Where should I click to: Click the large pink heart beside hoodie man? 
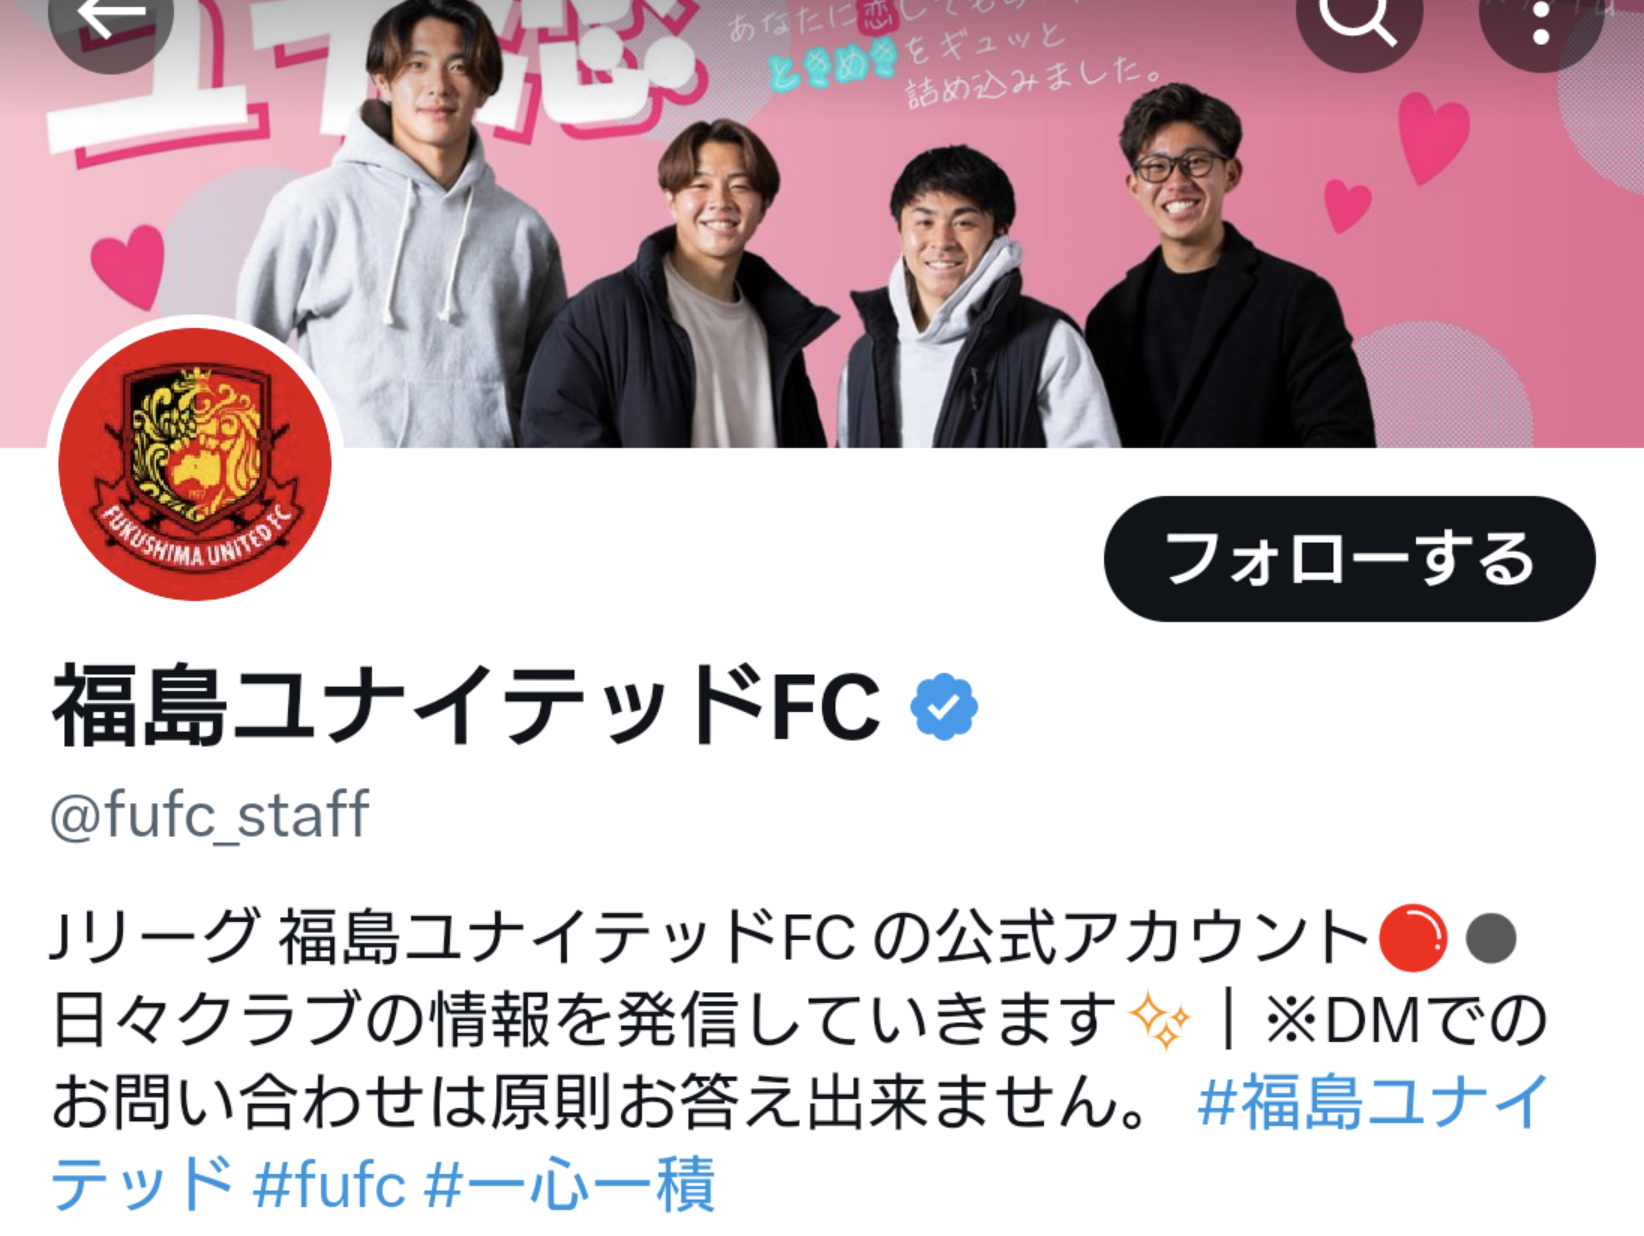click(127, 265)
